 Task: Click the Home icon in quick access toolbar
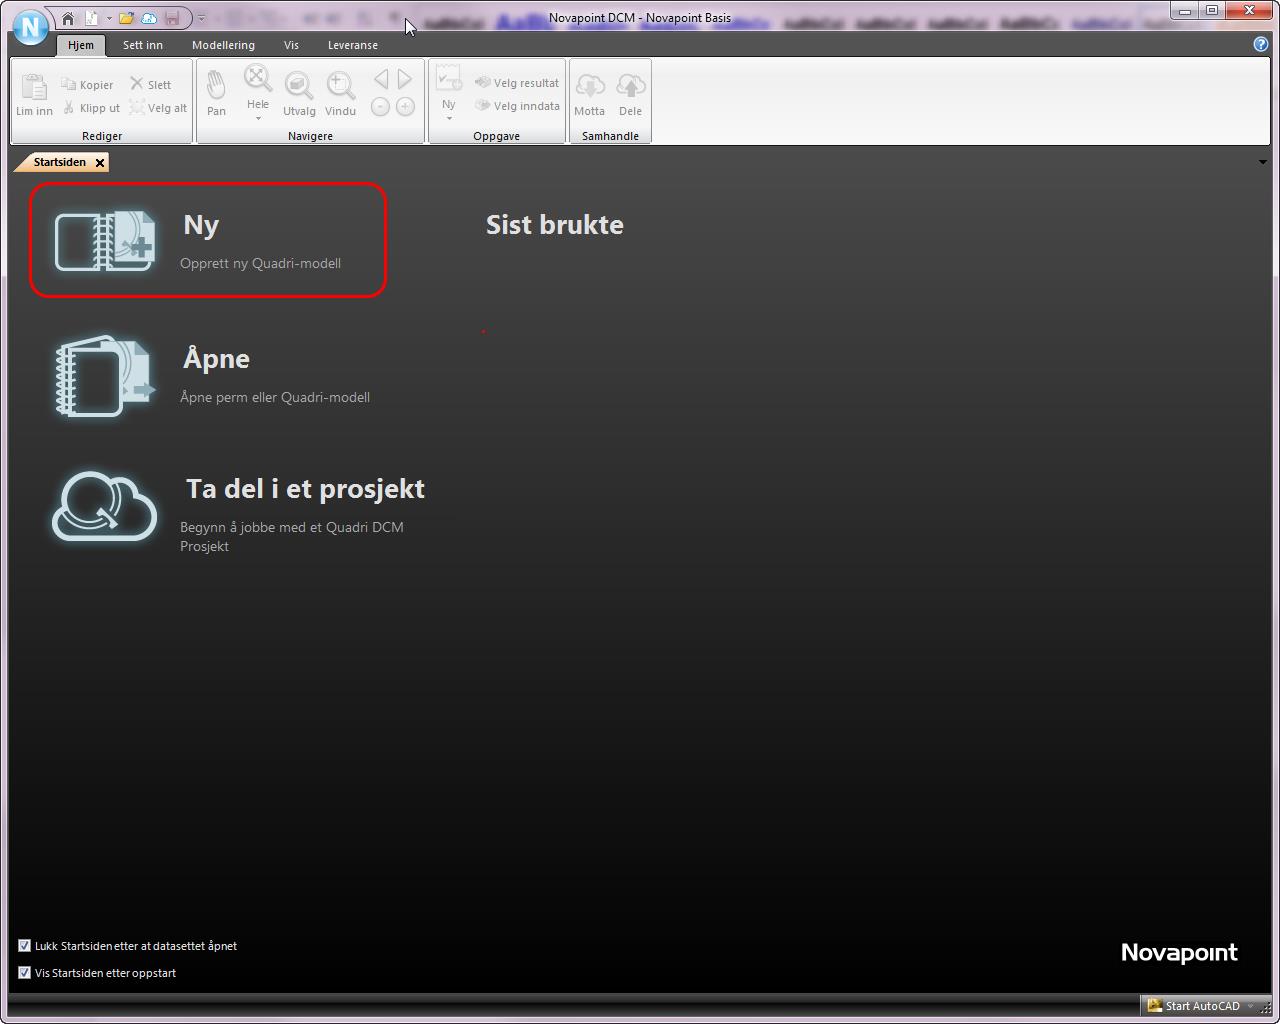click(x=68, y=18)
